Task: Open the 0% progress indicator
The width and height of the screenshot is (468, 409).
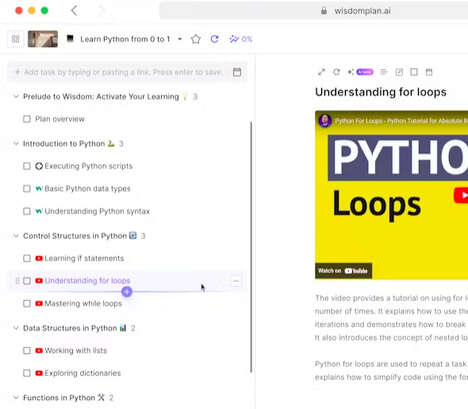Action: tap(241, 39)
